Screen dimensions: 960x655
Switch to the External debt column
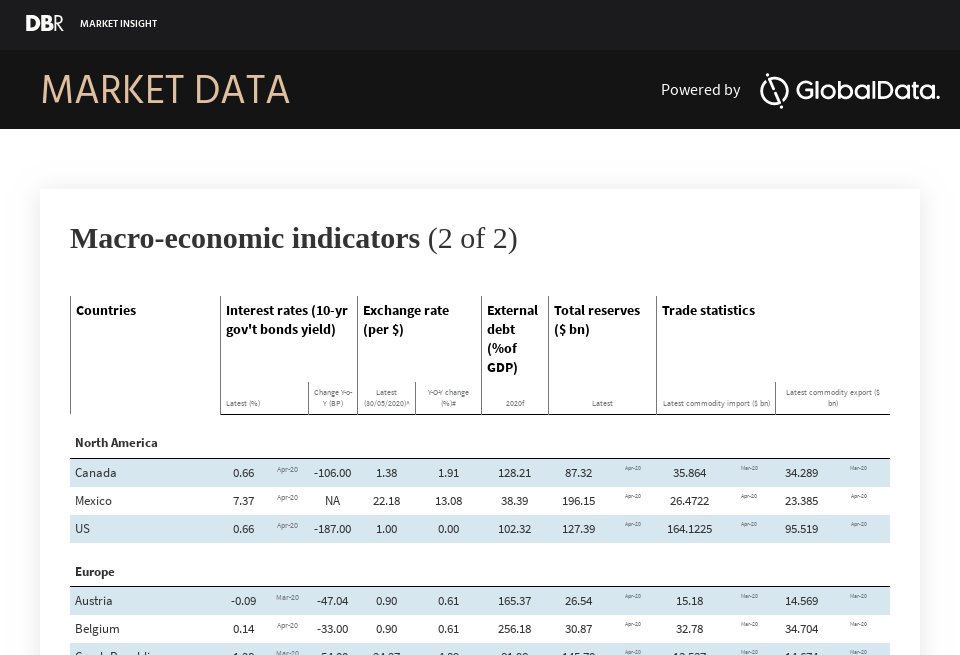(512, 338)
